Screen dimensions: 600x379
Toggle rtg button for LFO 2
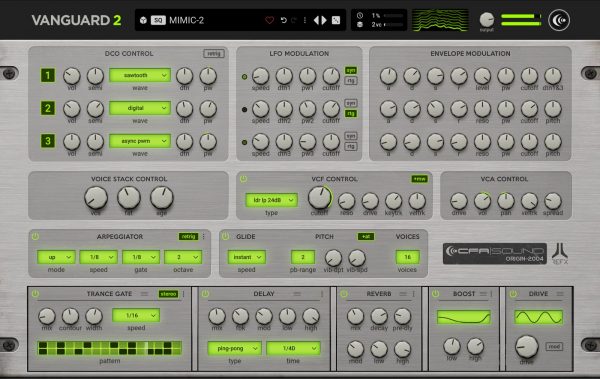pyautogui.click(x=351, y=113)
